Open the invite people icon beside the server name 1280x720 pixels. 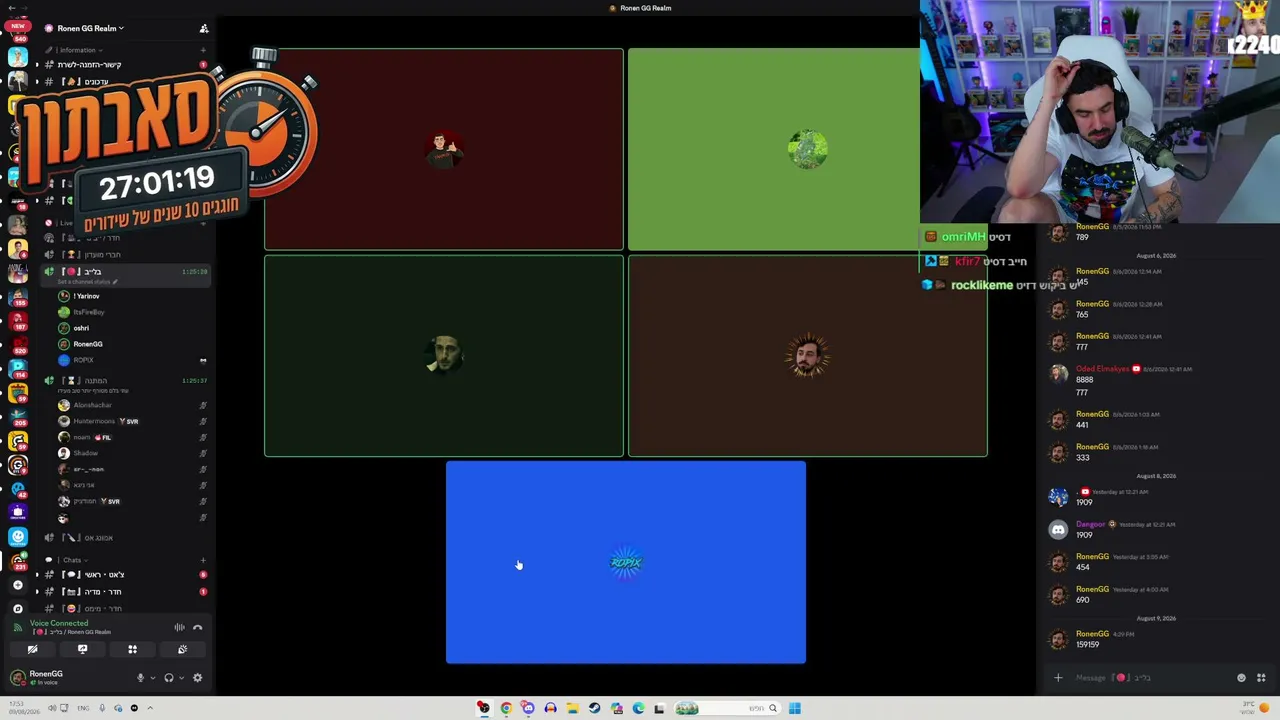click(x=204, y=28)
